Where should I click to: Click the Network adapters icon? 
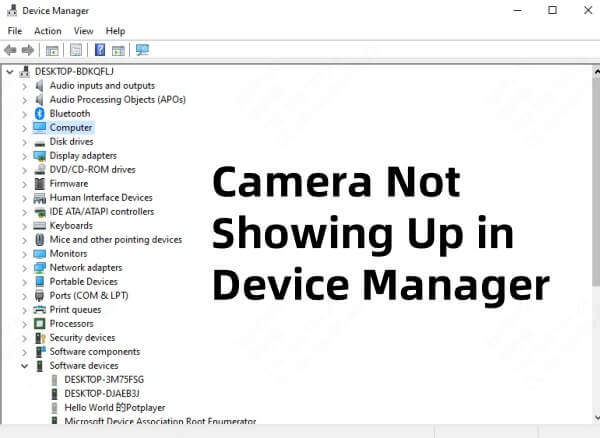pyautogui.click(x=39, y=268)
